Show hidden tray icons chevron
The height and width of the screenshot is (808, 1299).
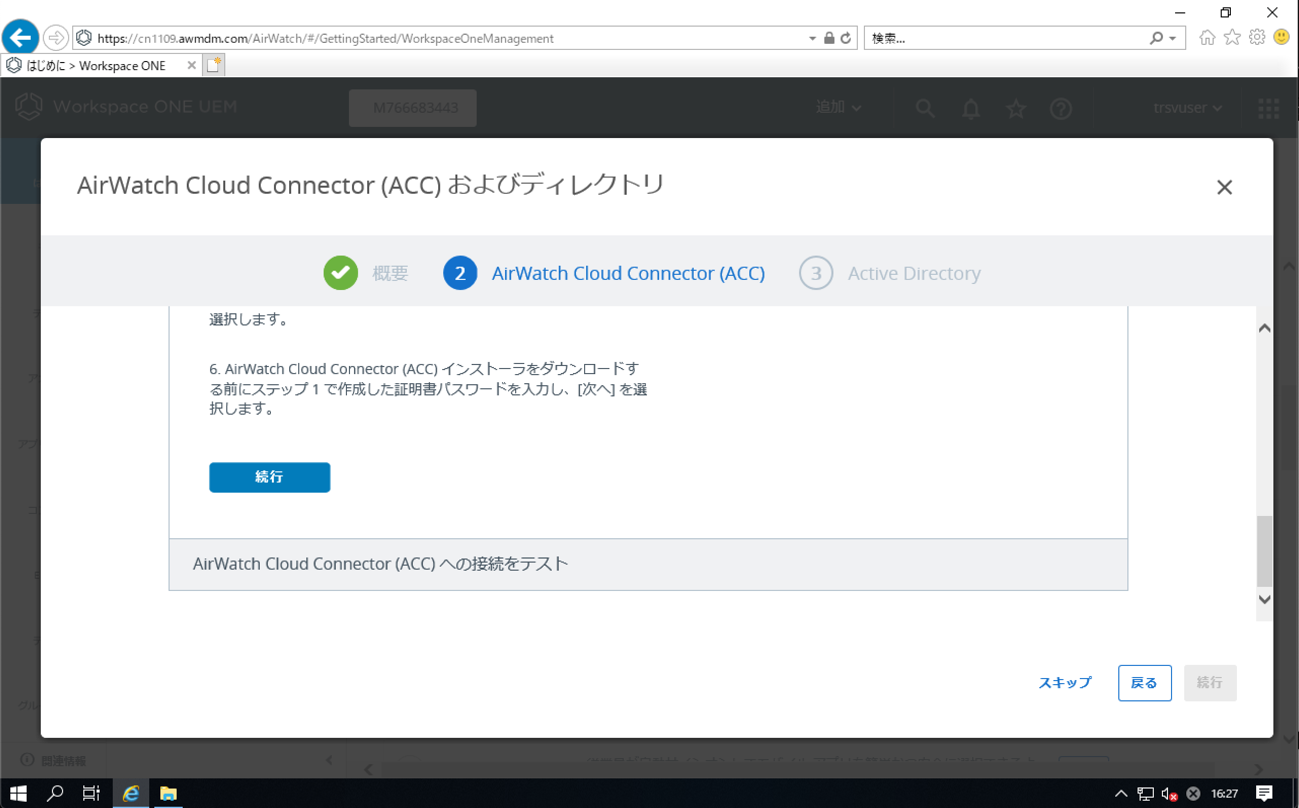[x=1121, y=794]
